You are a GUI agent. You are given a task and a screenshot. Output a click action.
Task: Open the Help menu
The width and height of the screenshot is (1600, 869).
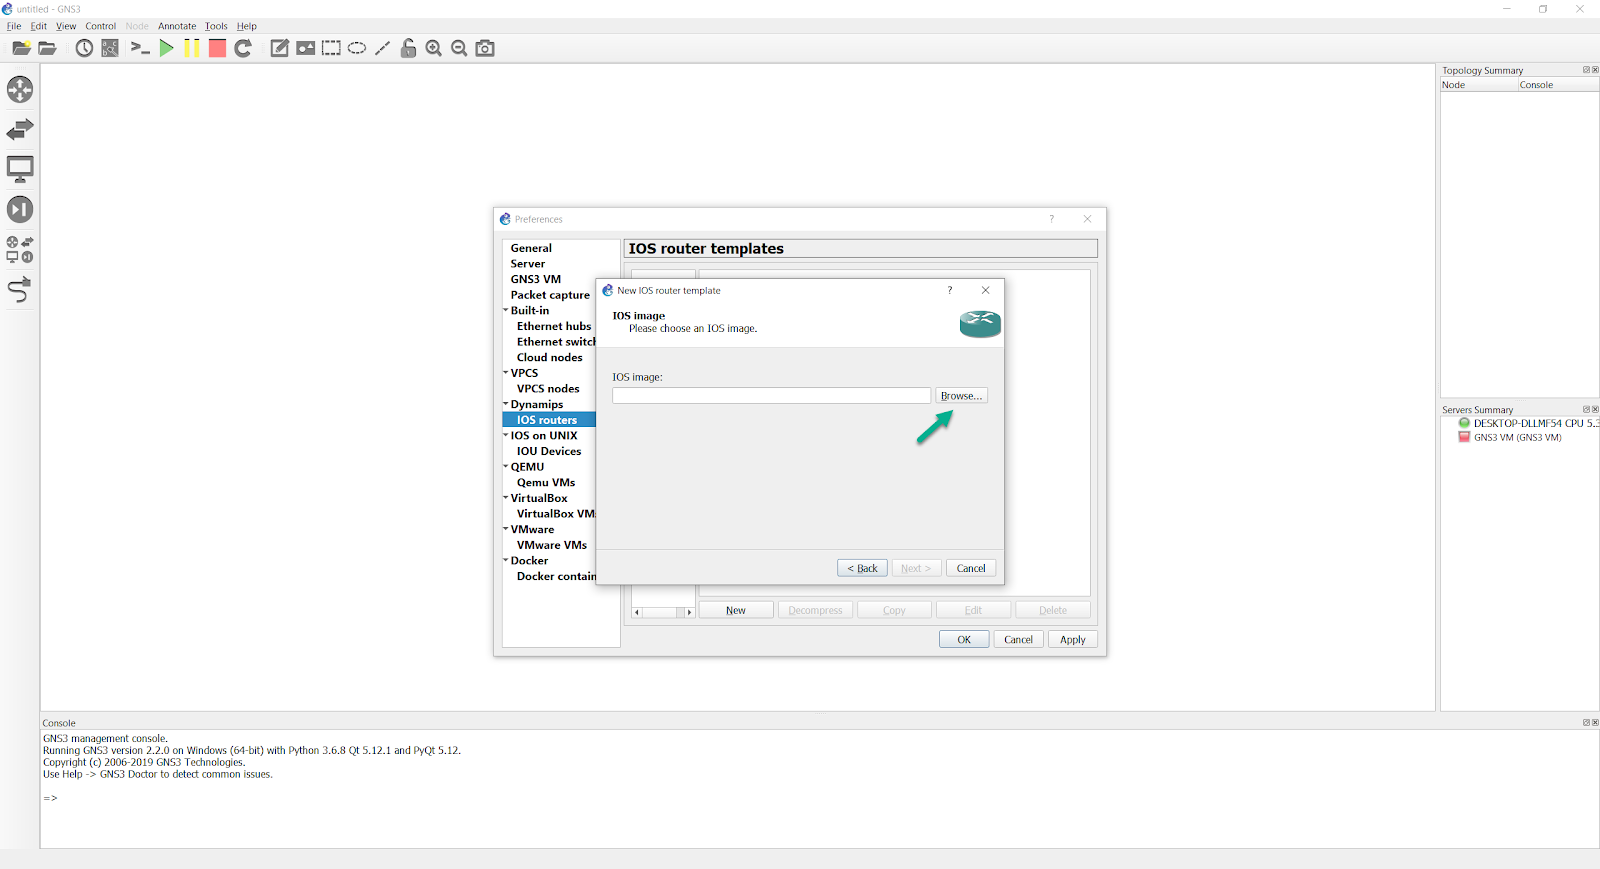247,26
